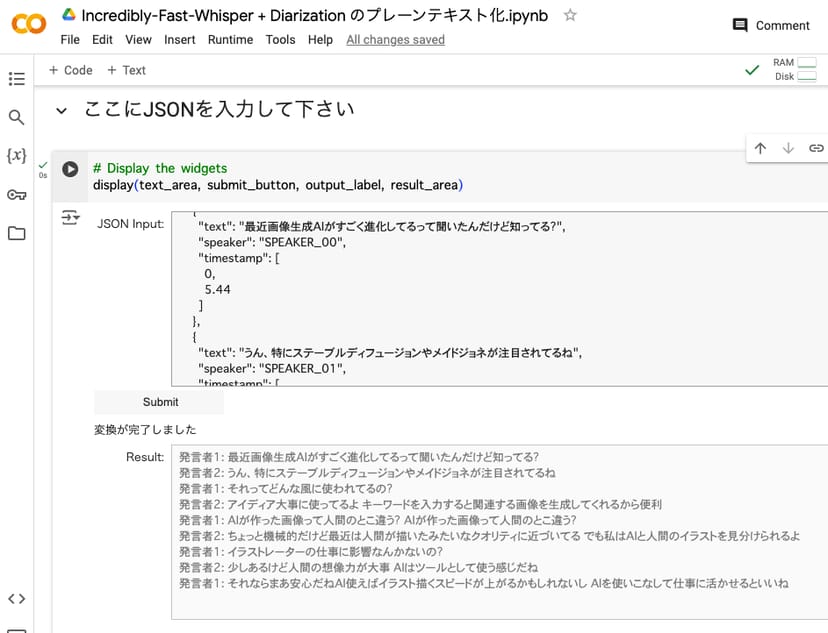828x633 pixels.
Task: Move the cell up with arrow icon
Action: 760,148
